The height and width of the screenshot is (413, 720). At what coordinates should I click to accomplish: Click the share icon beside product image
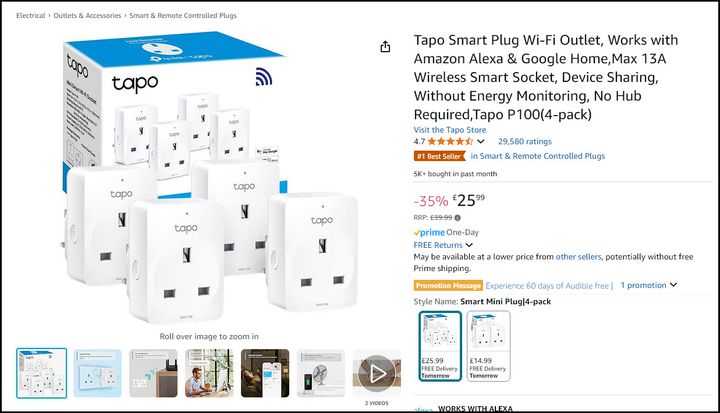click(385, 46)
